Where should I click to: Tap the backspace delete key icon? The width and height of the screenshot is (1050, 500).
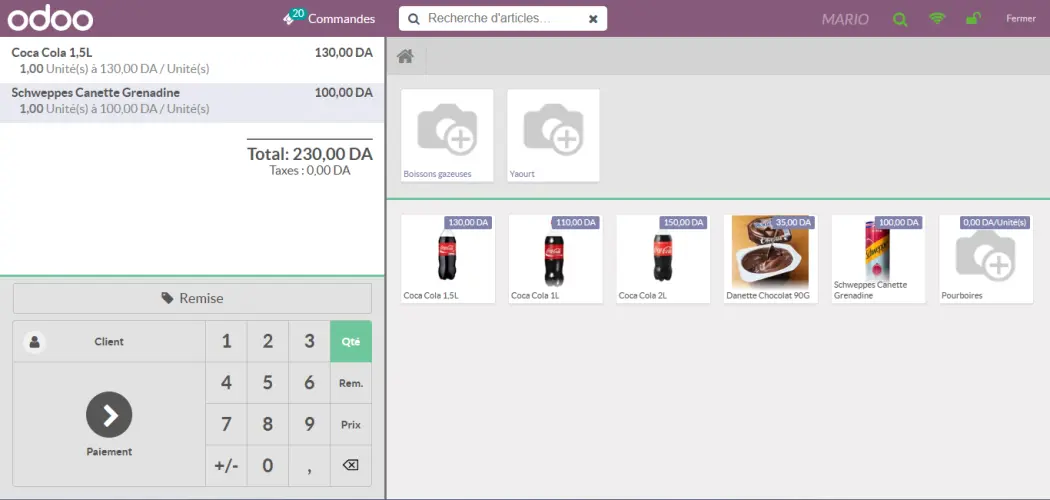(351, 465)
